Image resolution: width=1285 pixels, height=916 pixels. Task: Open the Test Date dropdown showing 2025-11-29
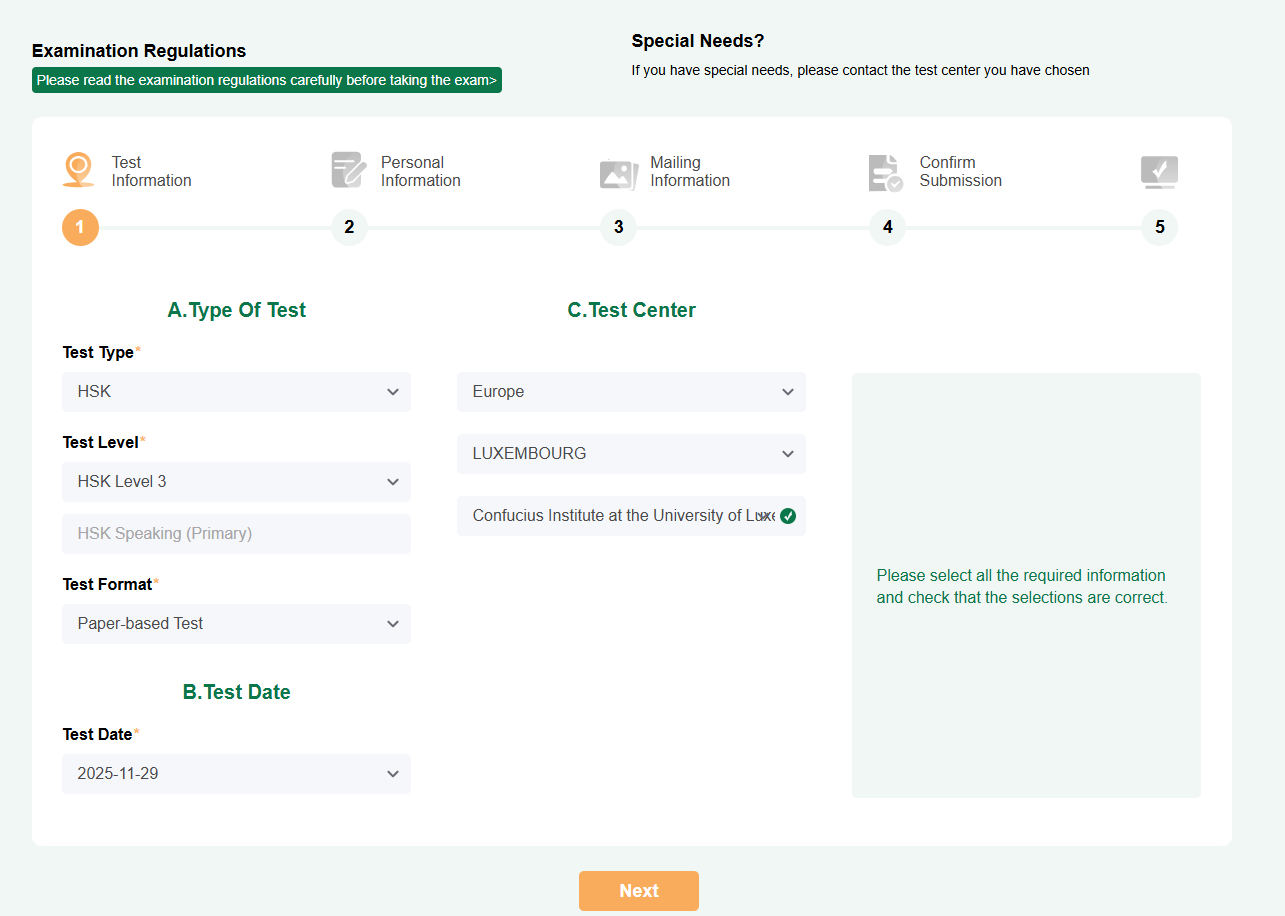coord(236,774)
